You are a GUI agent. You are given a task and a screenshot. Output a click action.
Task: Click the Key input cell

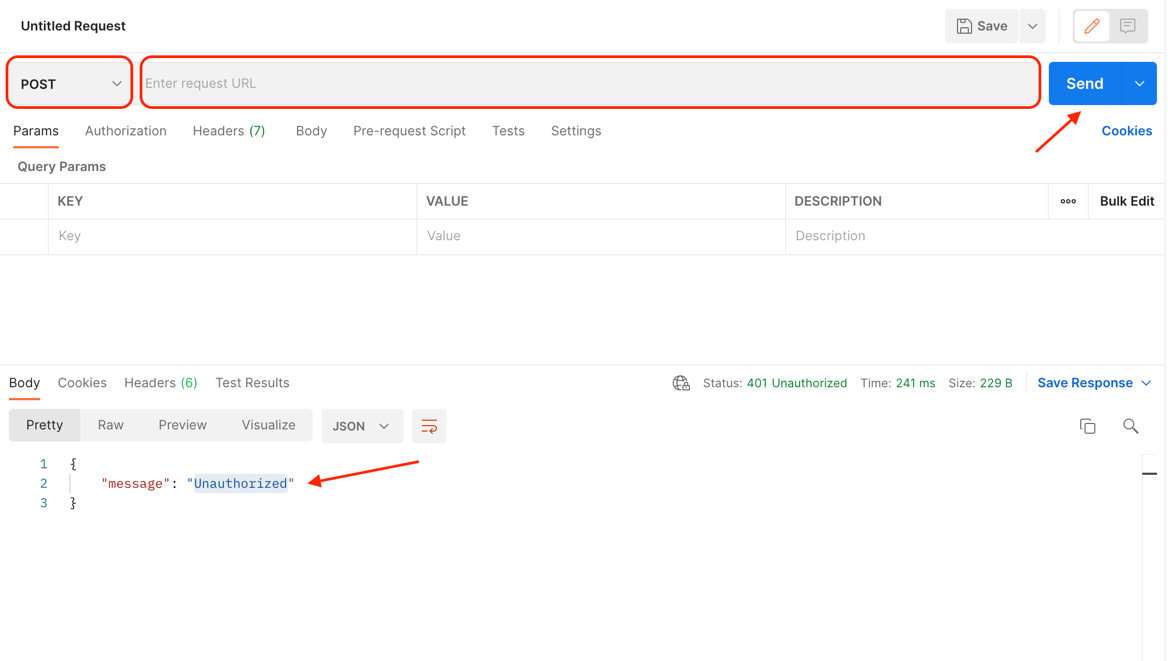(232, 236)
